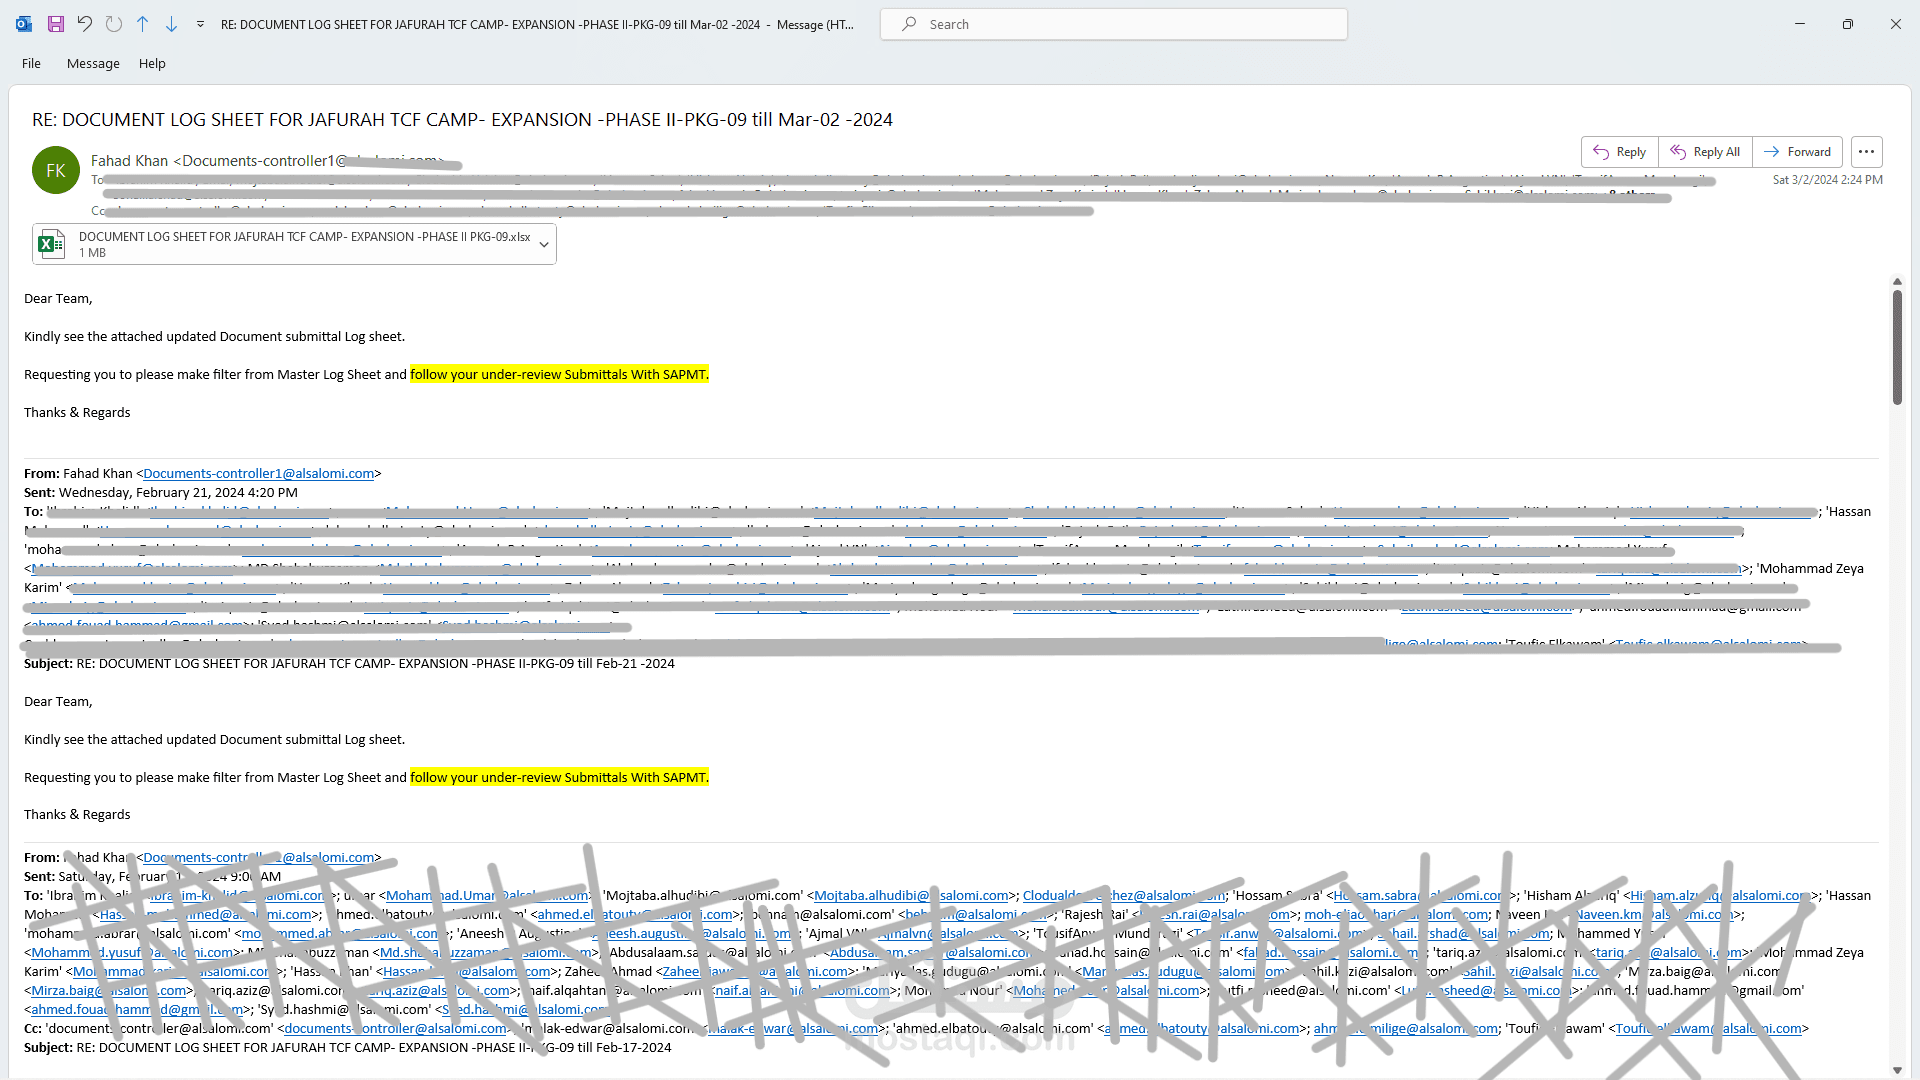1920x1080 pixels.
Task: Click the Redo icon in quick access
Action: (x=114, y=24)
